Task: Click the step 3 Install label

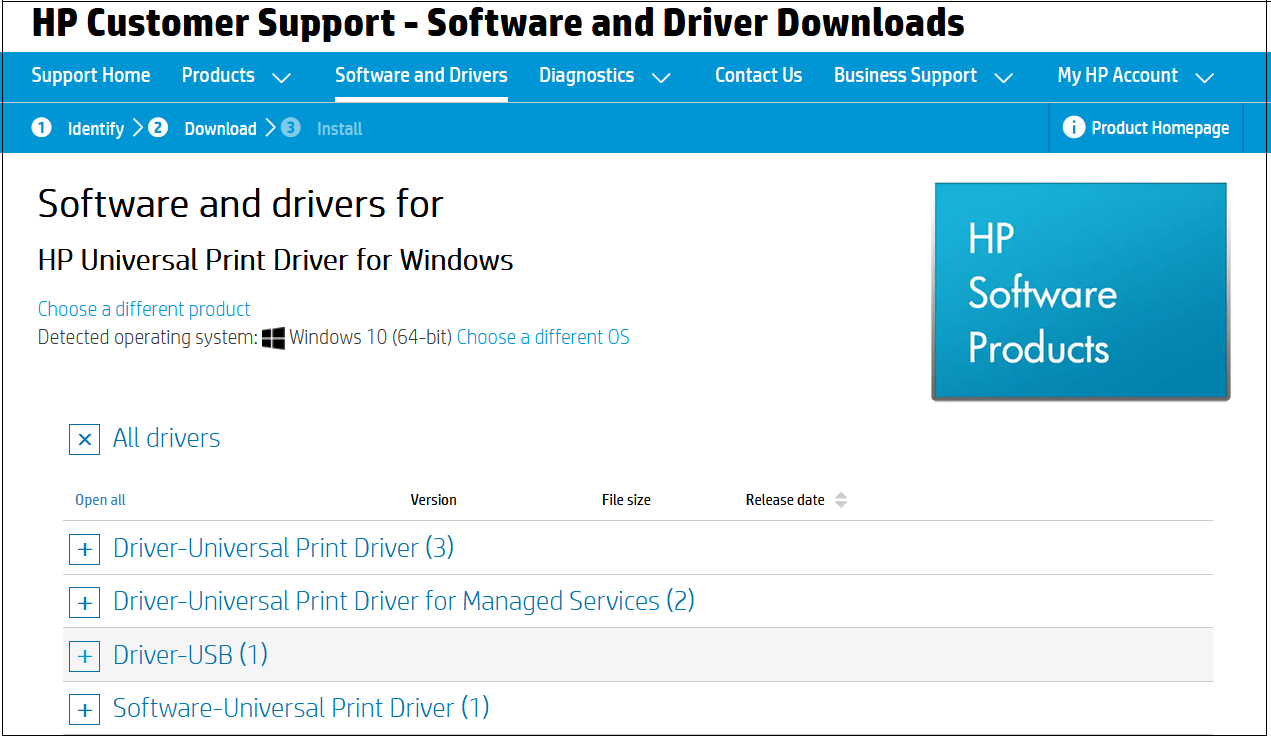Action: [339, 129]
